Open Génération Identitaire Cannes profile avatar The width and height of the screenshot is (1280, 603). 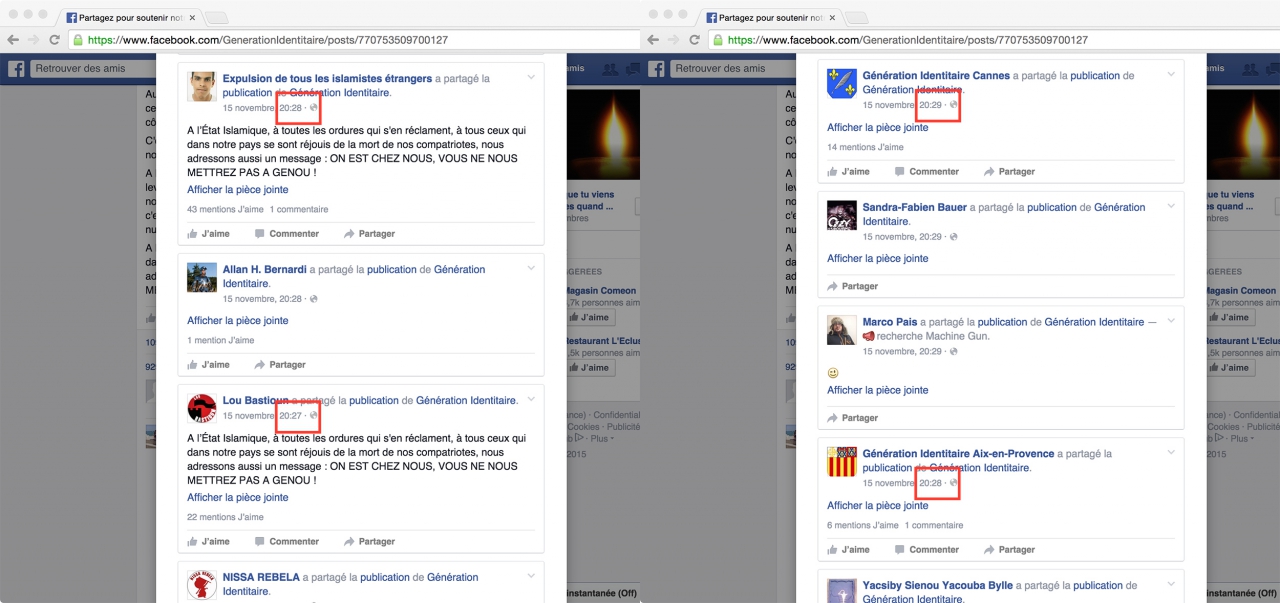(x=842, y=84)
